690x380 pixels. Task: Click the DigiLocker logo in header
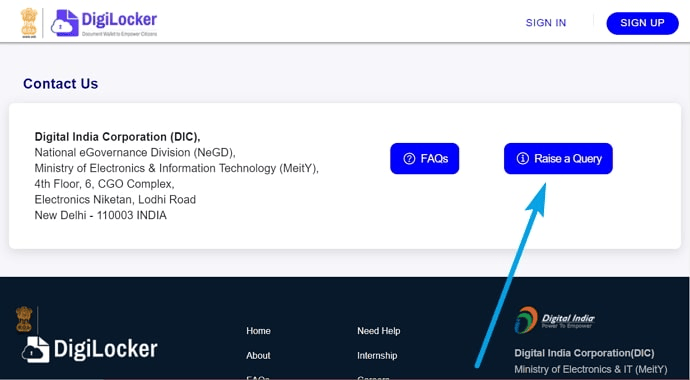pyautogui.click(x=104, y=23)
